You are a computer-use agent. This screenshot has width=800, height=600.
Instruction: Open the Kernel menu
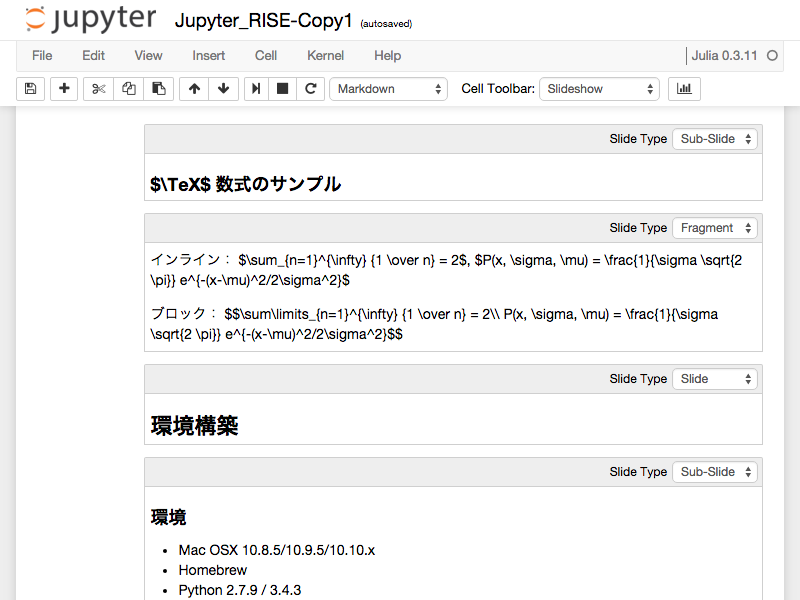pyautogui.click(x=325, y=56)
